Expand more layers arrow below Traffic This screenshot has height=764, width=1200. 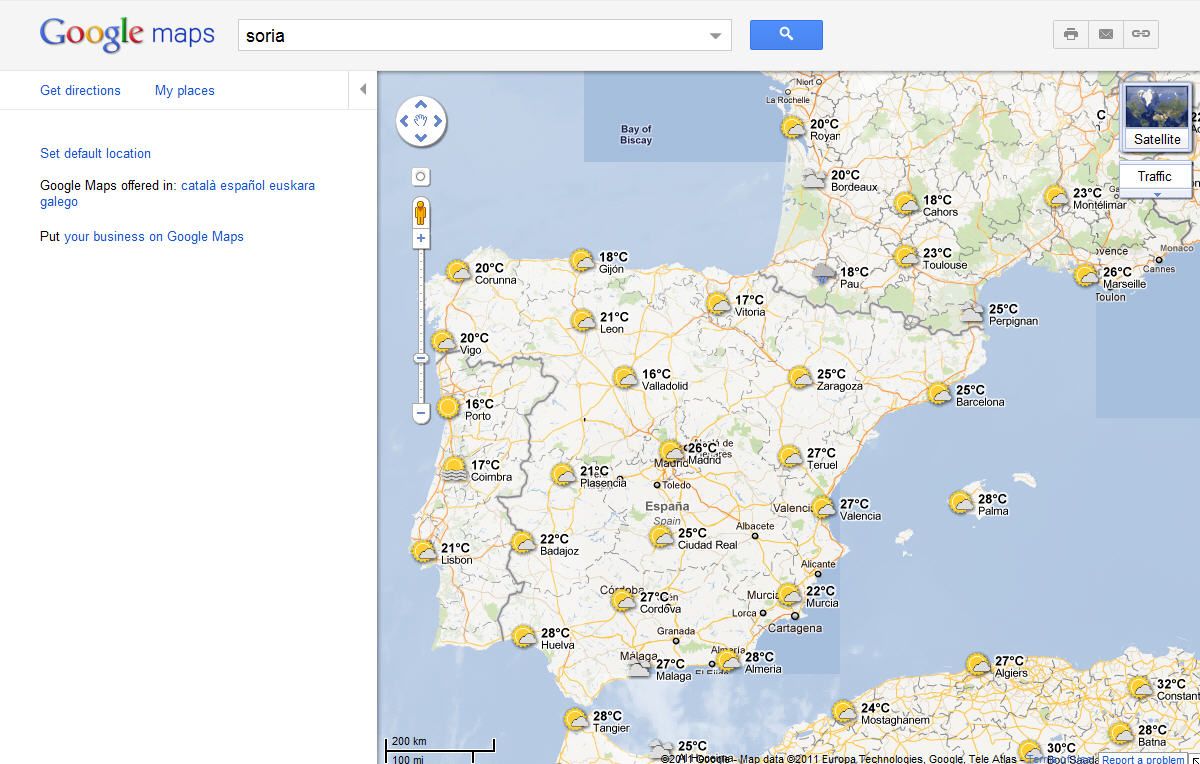coord(1156,194)
